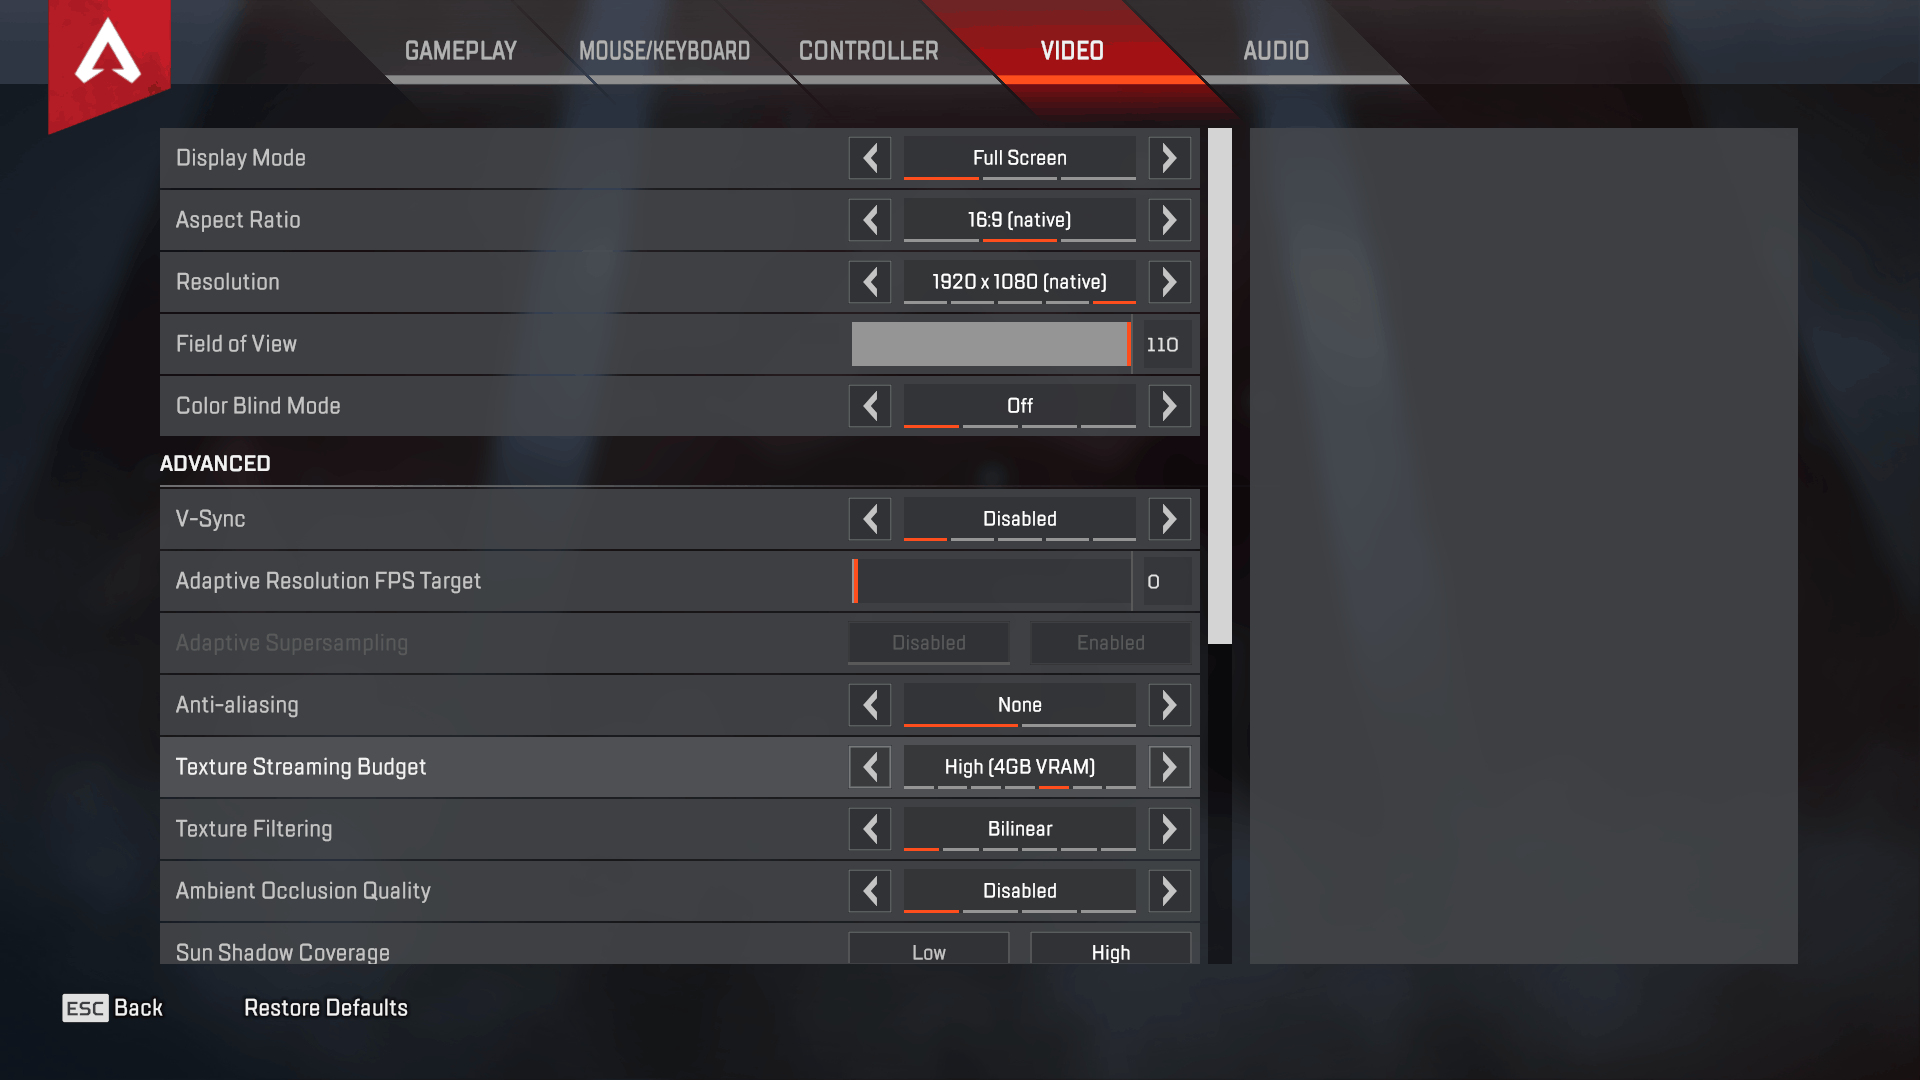Toggle Sun Shadow Coverage to High

1108,952
